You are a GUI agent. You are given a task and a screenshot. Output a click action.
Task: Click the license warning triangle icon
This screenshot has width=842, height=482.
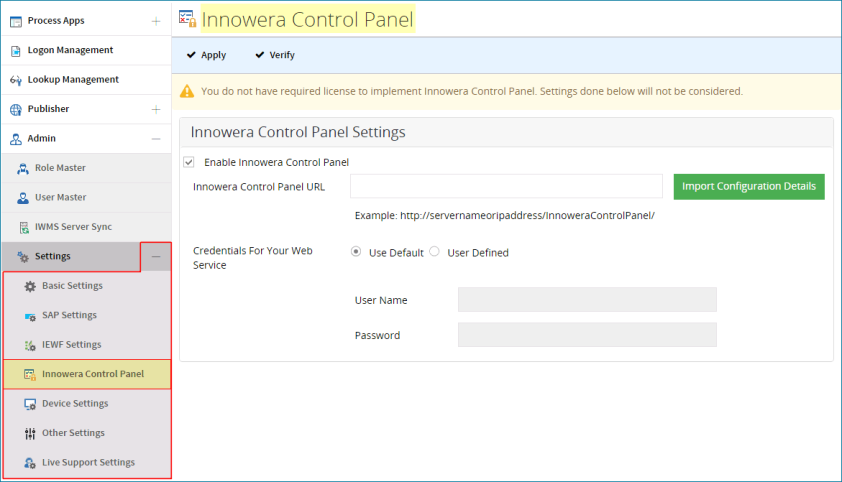click(x=187, y=91)
